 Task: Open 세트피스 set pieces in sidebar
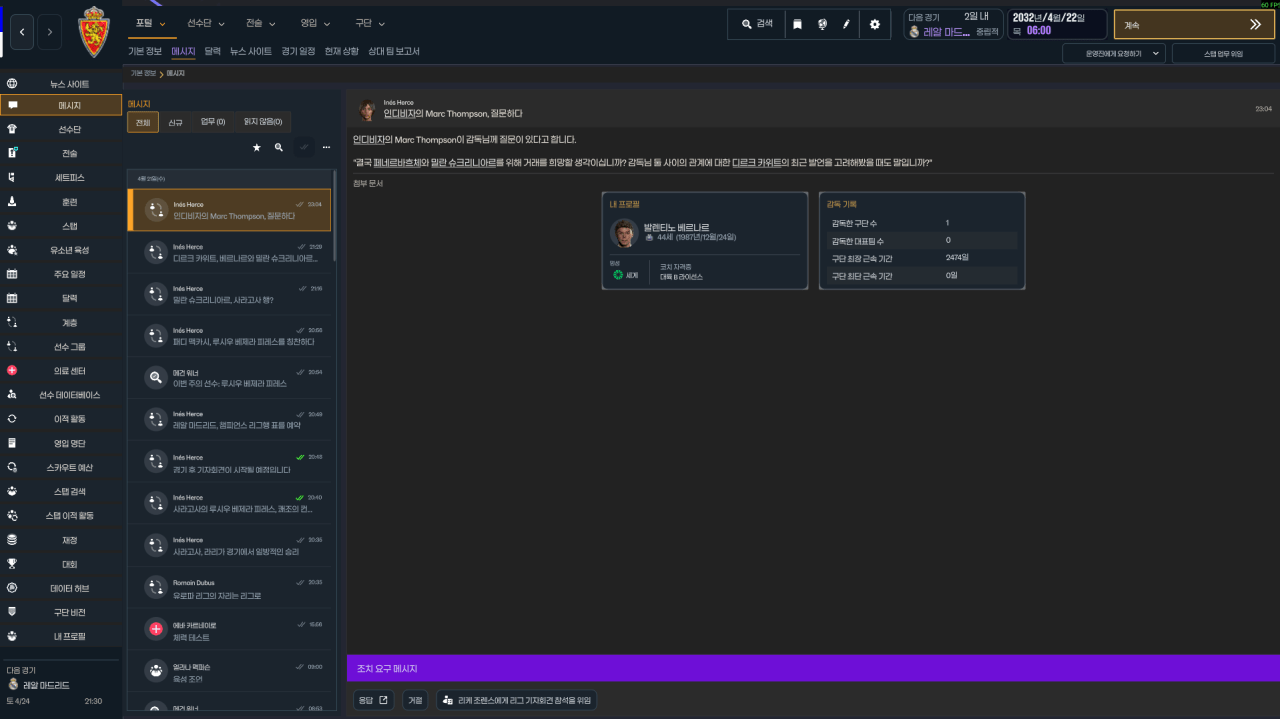[61, 178]
